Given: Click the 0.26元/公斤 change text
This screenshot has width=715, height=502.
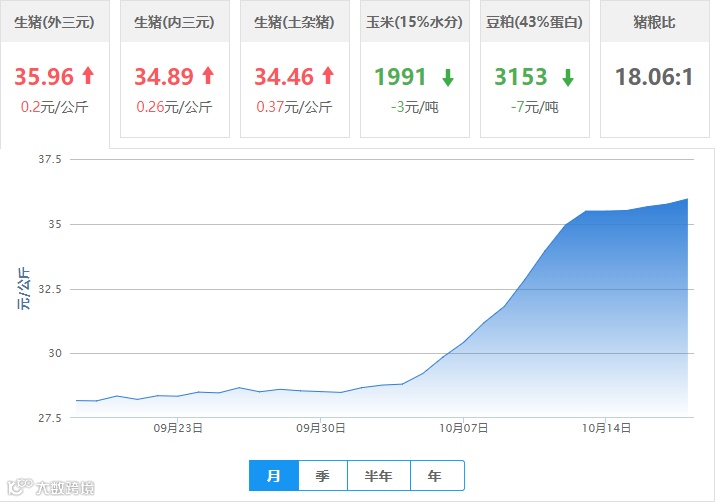Looking at the screenshot, I should click(x=174, y=107).
